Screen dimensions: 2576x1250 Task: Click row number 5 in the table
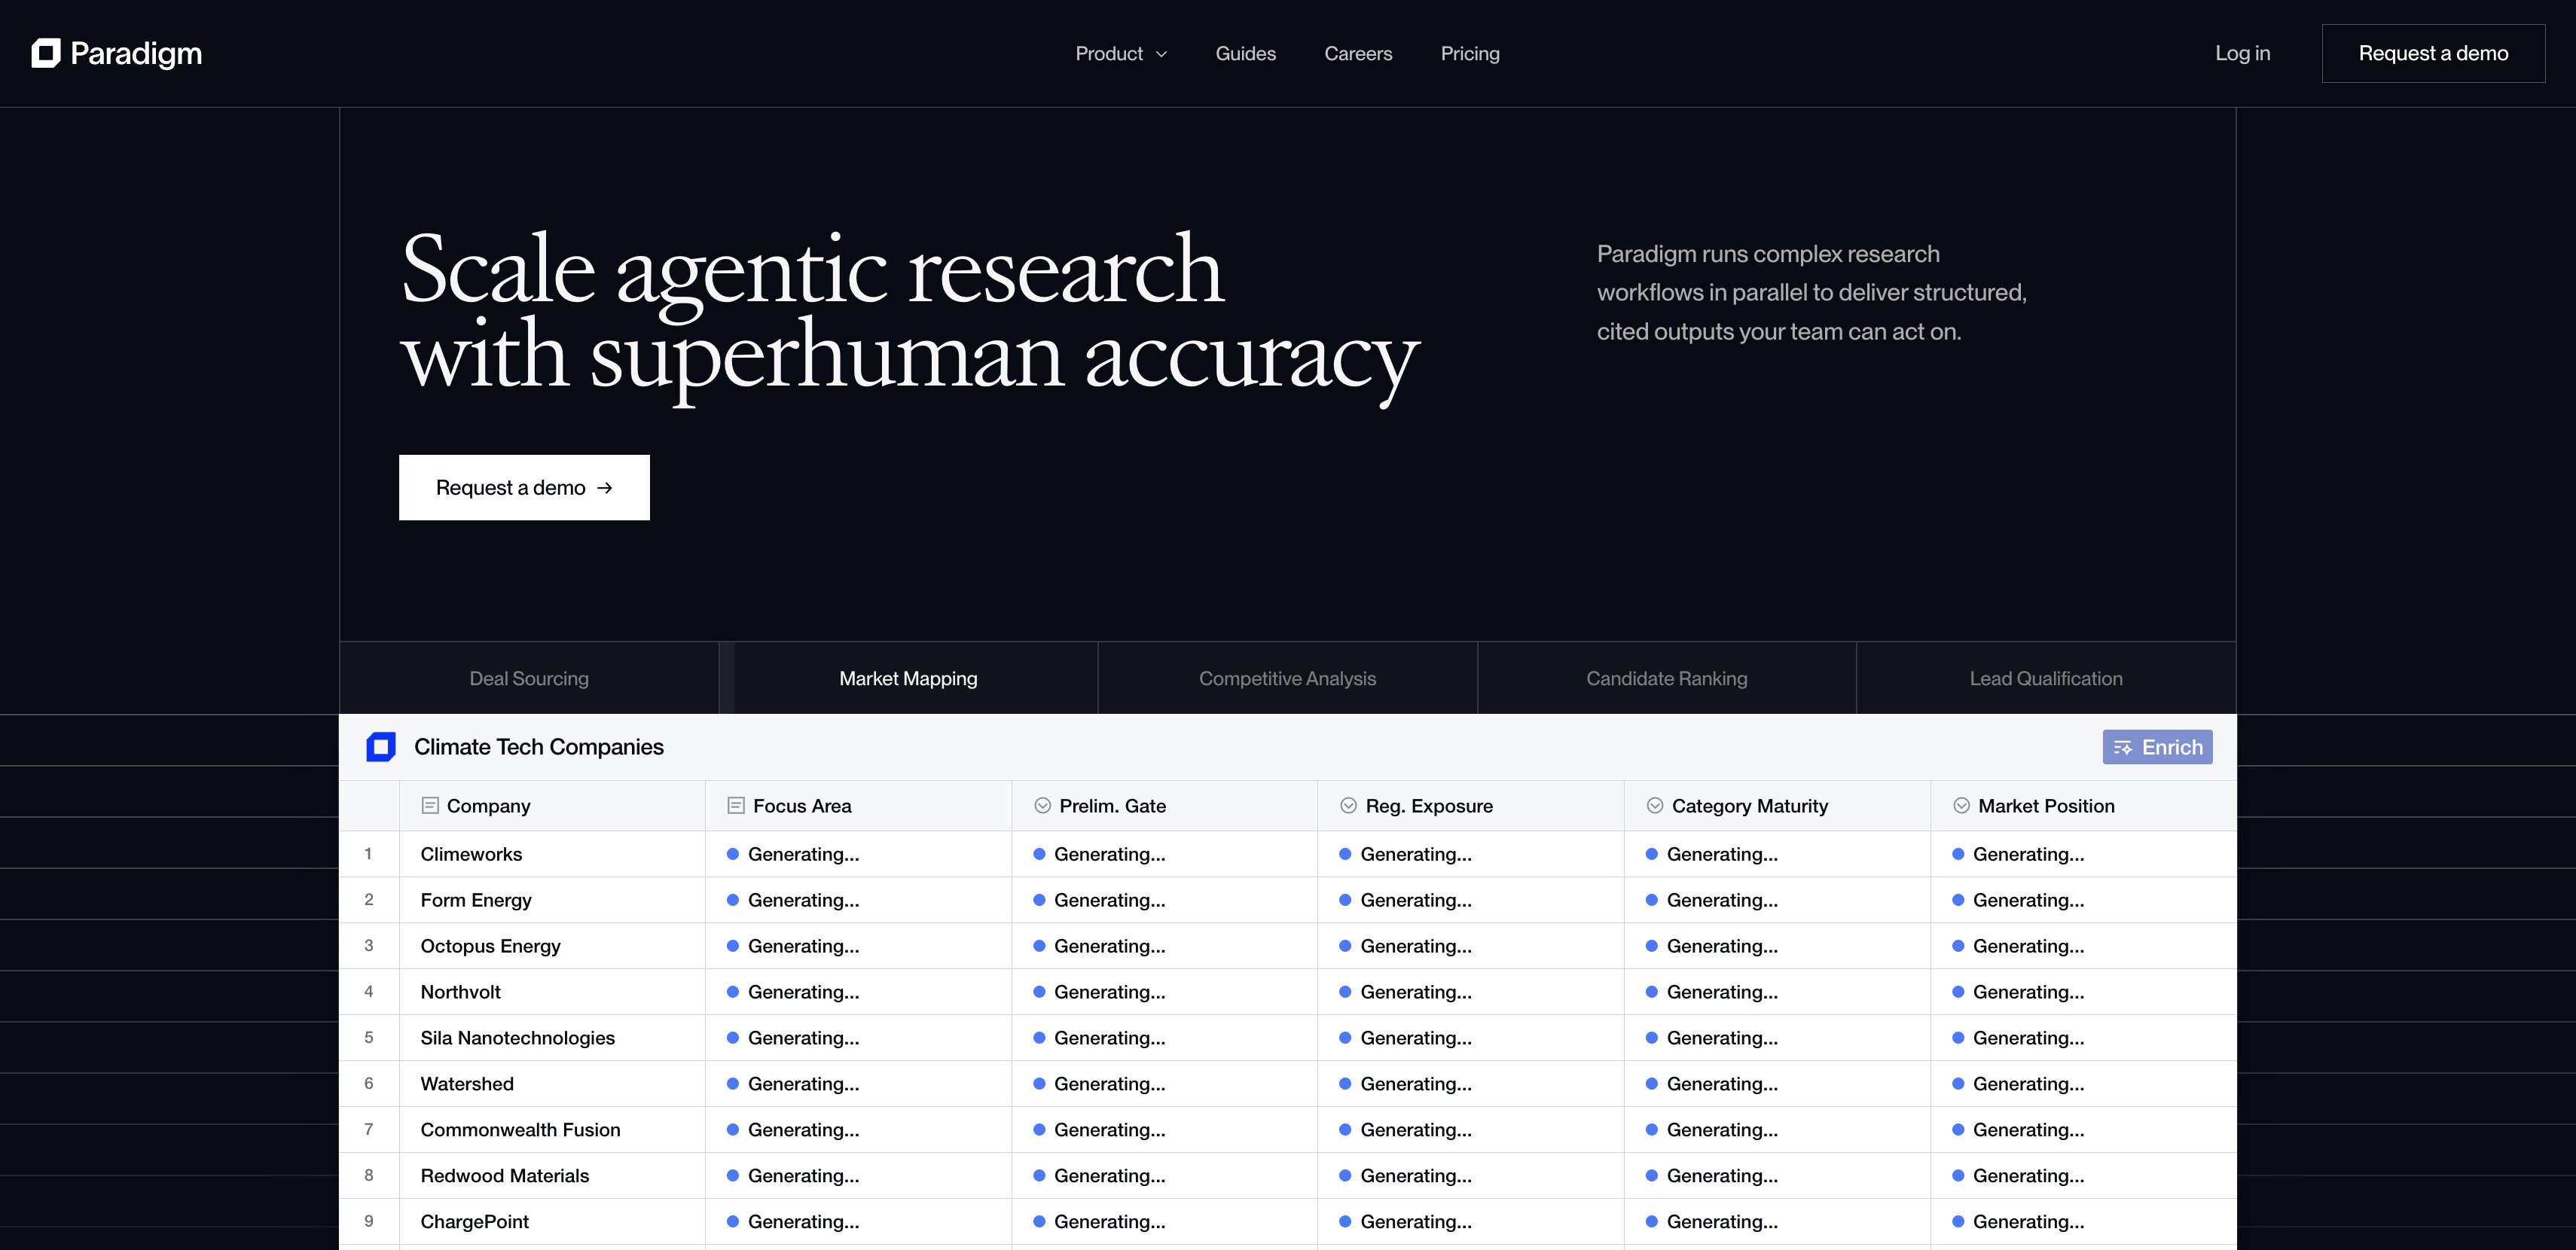(368, 1038)
